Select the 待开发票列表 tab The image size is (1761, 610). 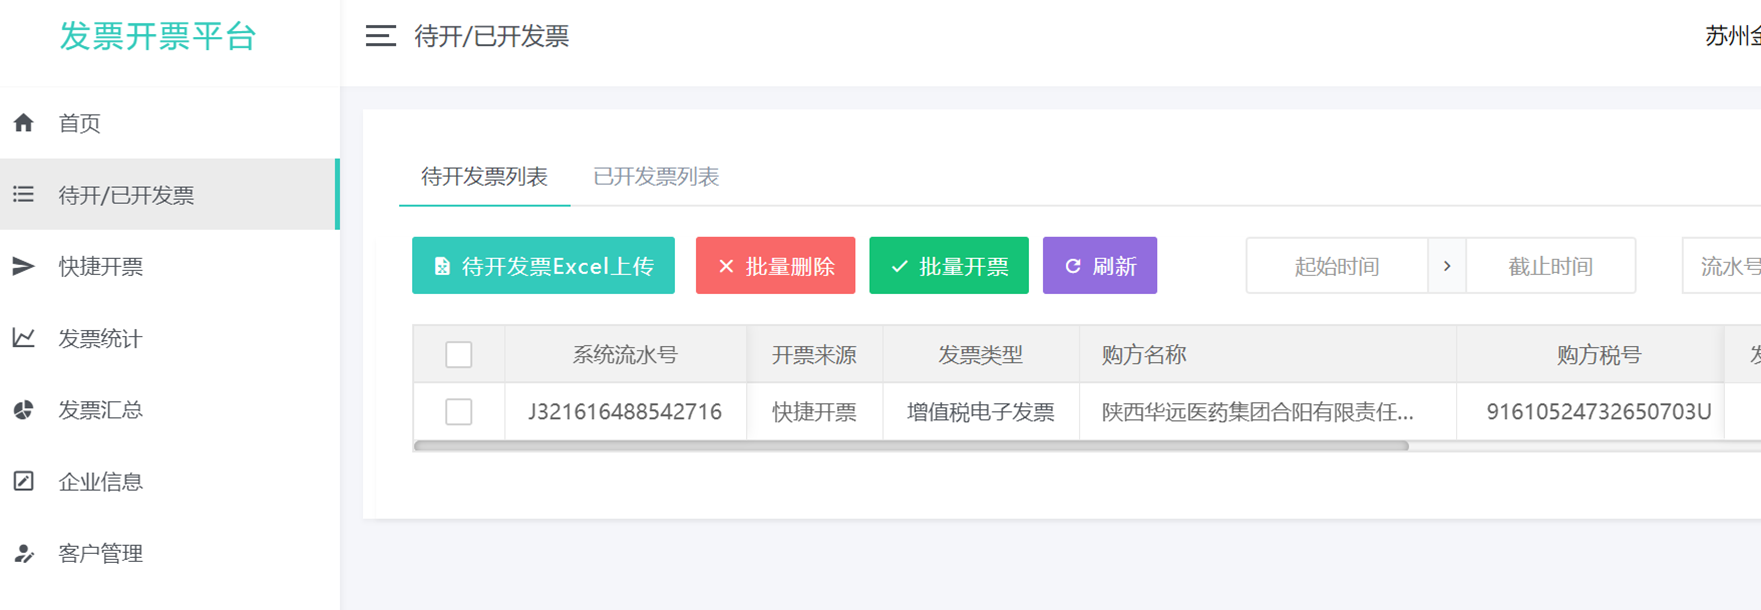pyautogui.click(x=484, y=177)
